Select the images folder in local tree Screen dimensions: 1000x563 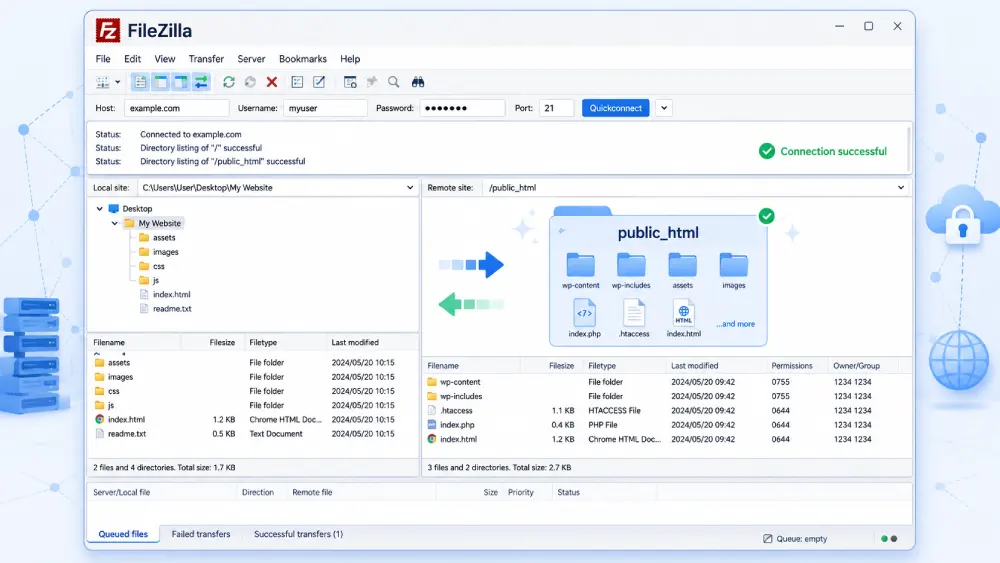coord(165,252)
